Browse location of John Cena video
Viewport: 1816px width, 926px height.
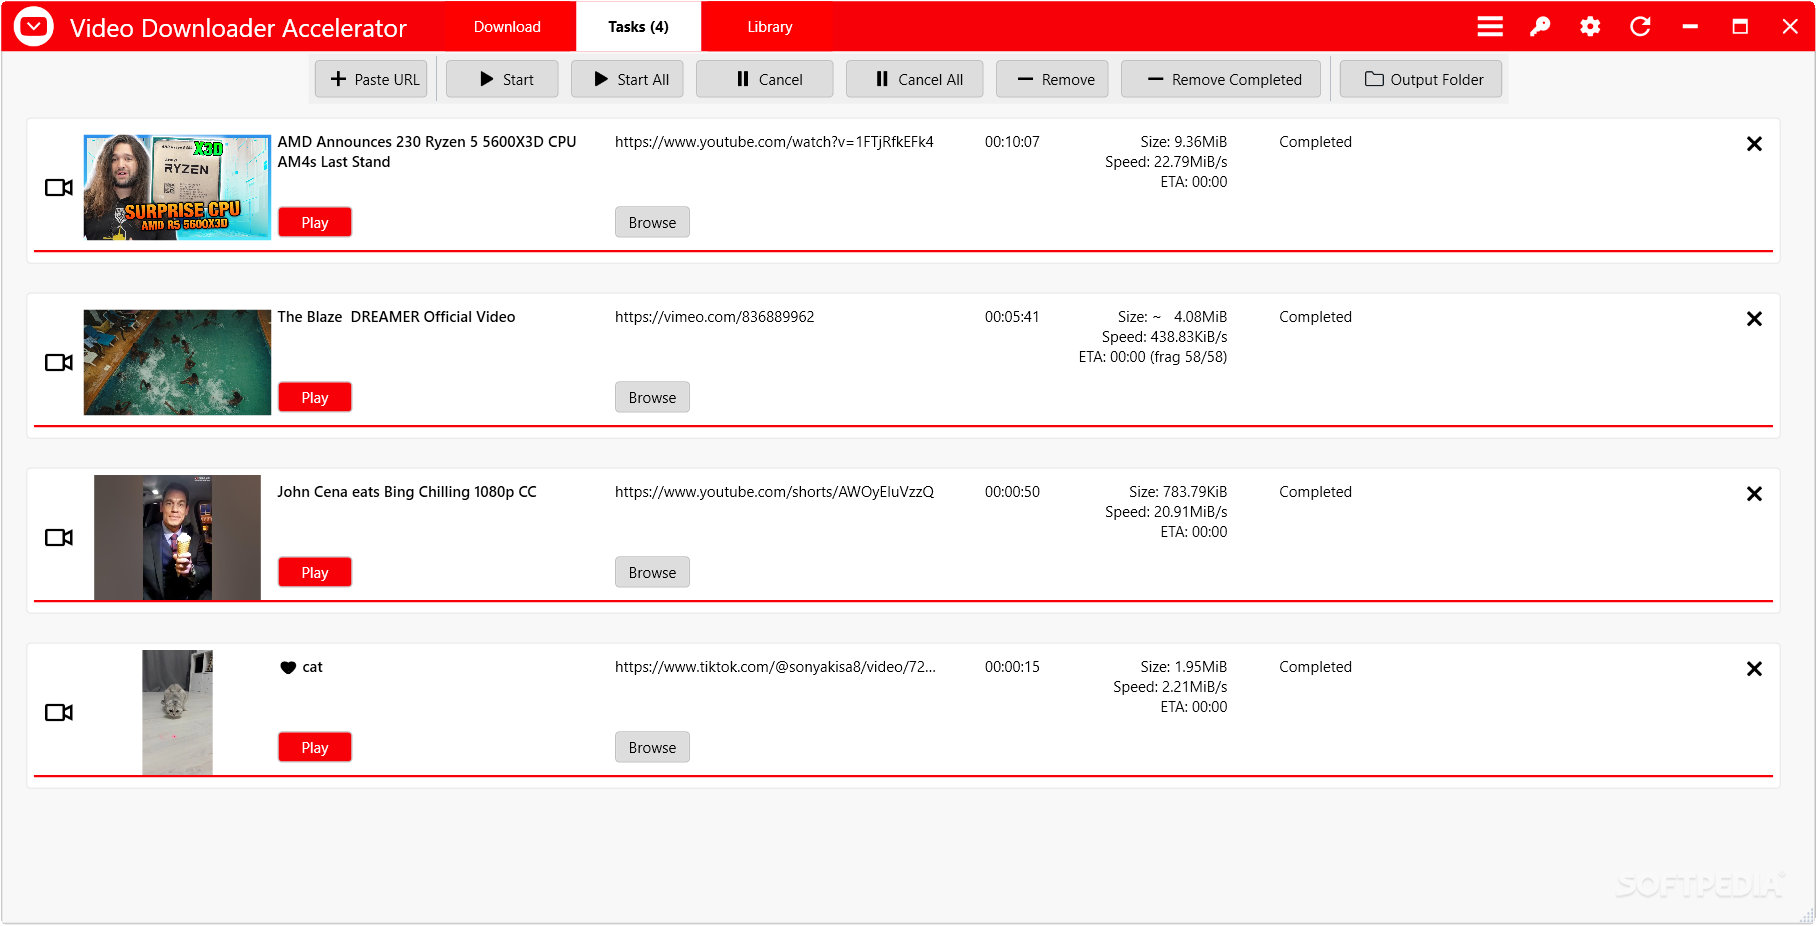point(652,572)
